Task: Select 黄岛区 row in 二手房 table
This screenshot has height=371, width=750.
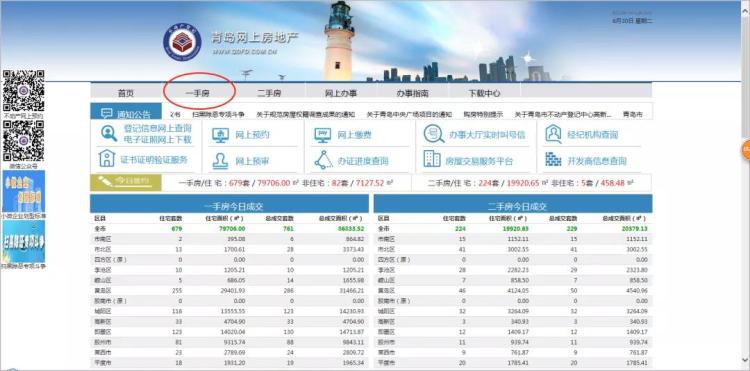Action: 513,290
